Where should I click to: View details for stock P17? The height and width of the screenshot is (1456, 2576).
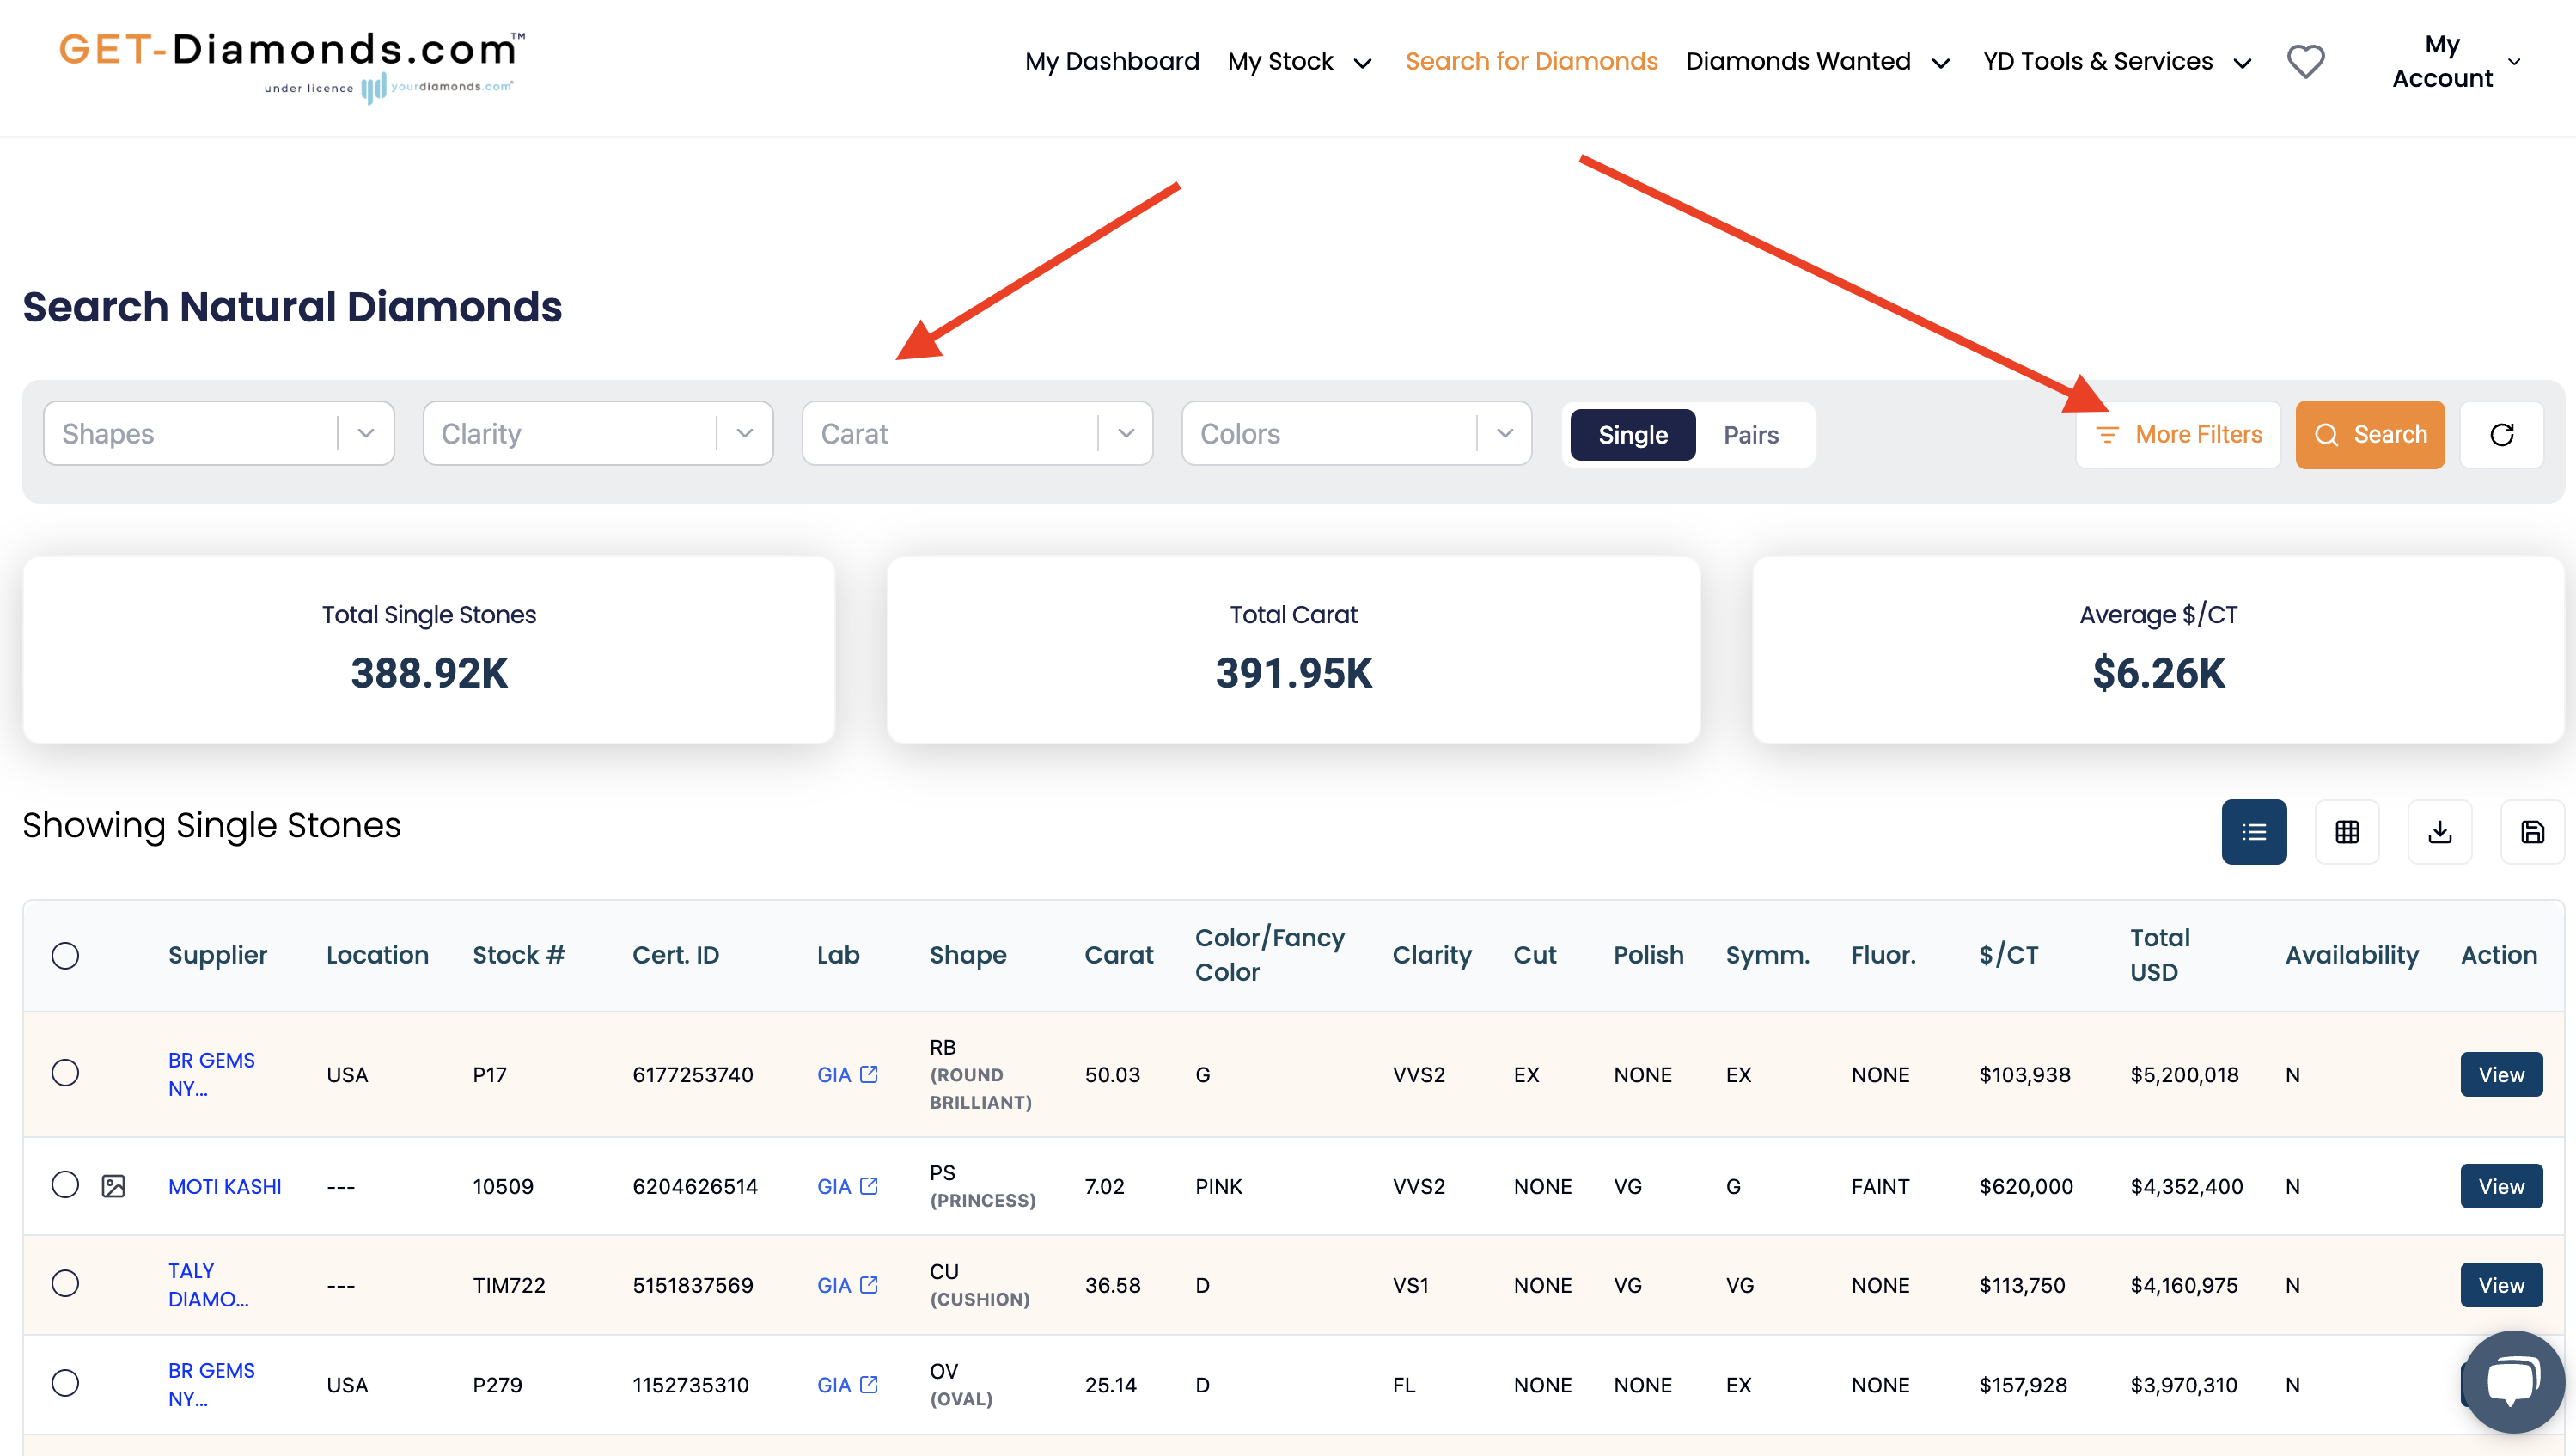click(x=2501, y=1074)
